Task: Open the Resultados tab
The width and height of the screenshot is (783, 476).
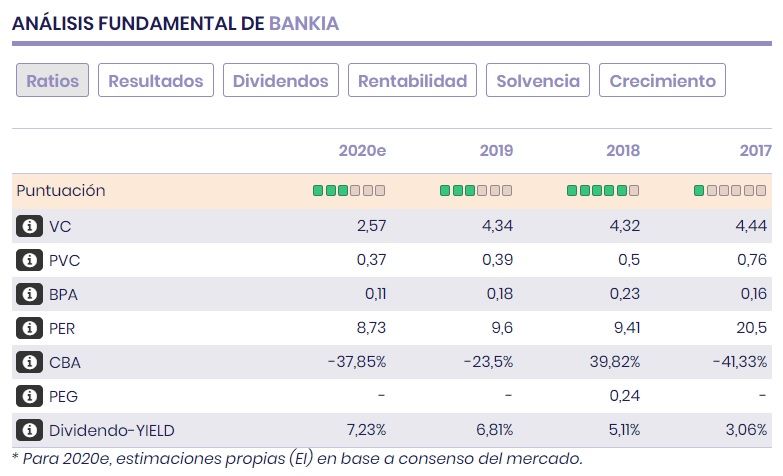Action: (x=155, y=81)
